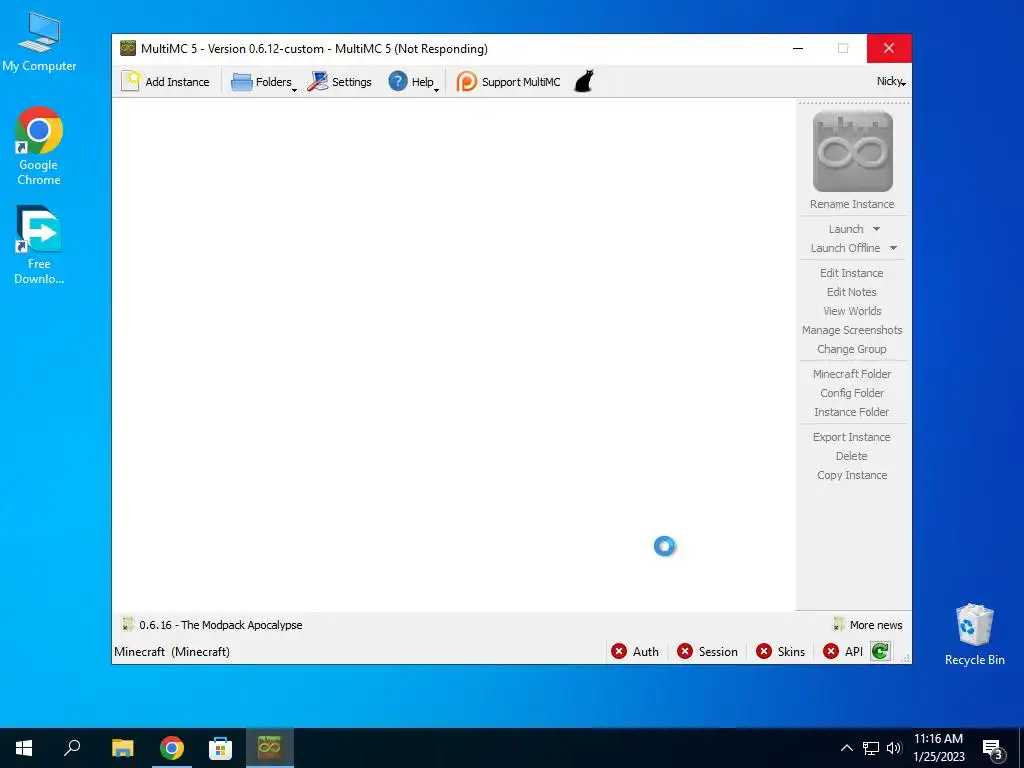Screen dimensions: 1024x768
Task: Click the Auth status error icon
Action: coord(618,651)
